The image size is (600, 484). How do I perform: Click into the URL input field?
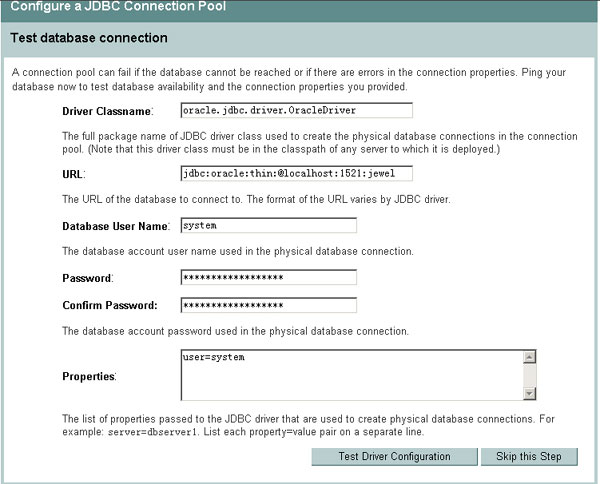tap(297, 173)
